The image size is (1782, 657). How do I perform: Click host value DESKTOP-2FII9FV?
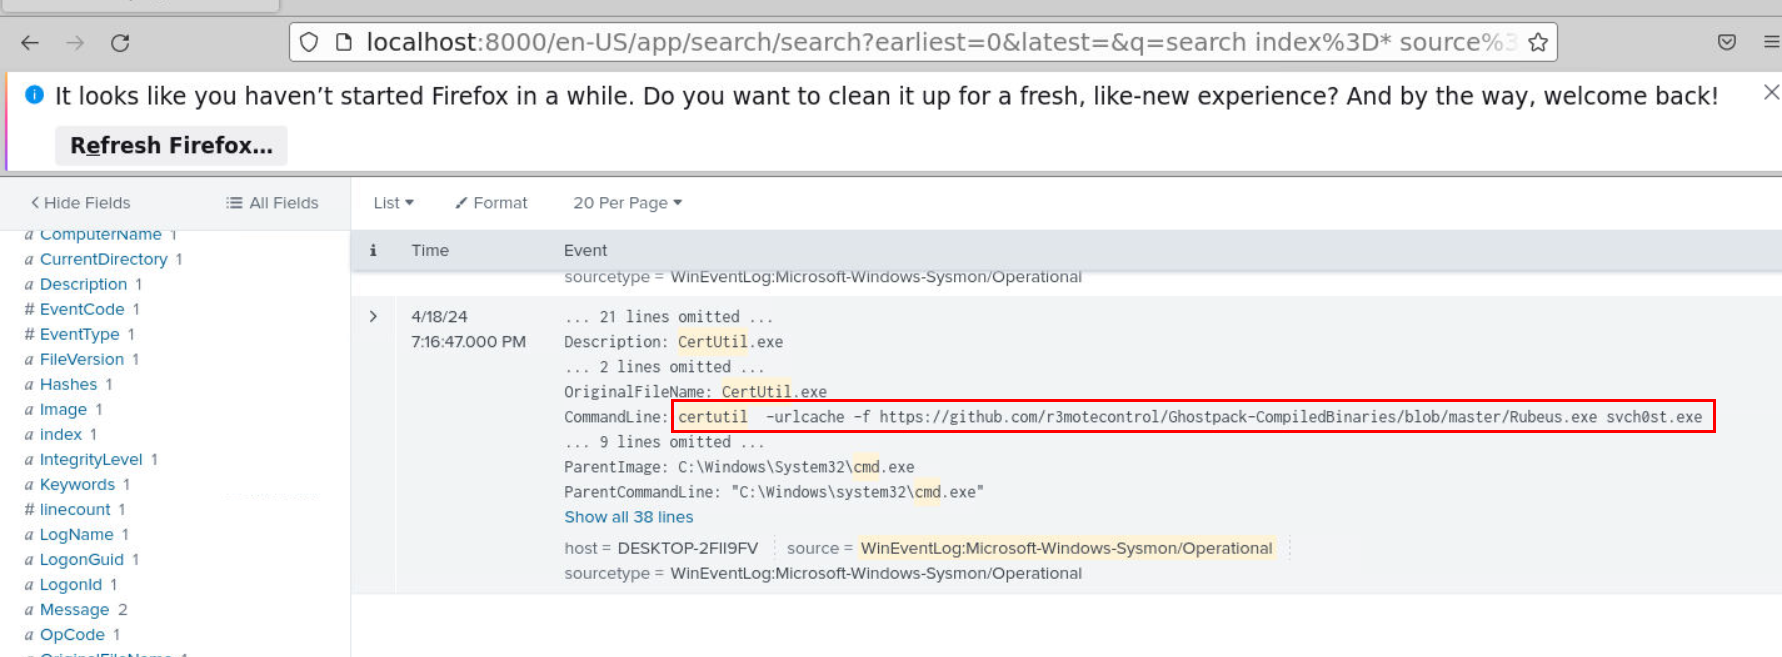point(687,548)
